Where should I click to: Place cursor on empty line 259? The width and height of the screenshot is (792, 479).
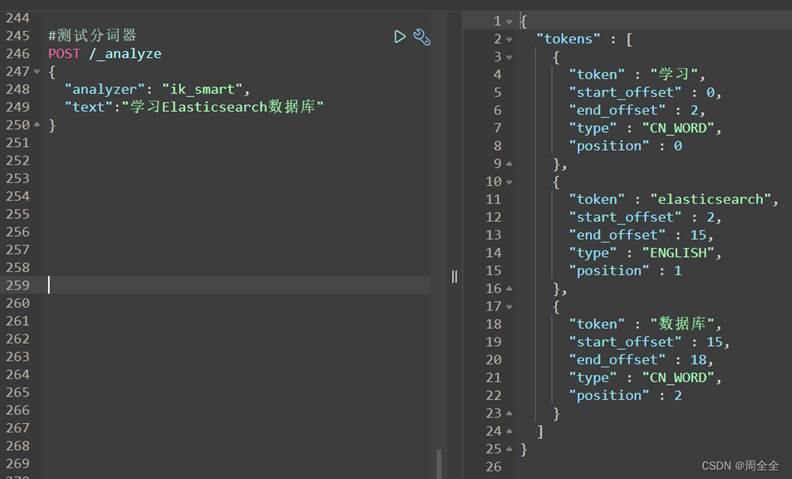click(x=239, y=285)
